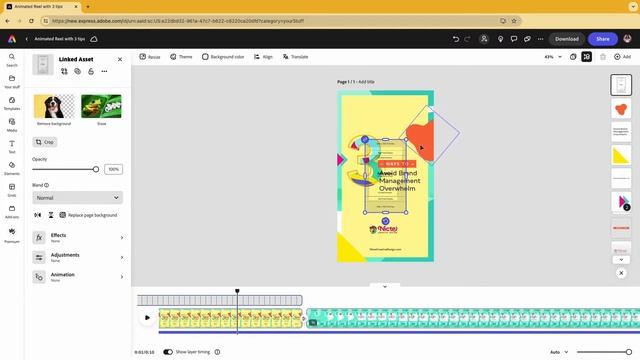Open the Search panel in left sidebar
The width and height of the screenshot is (640, 360).
coord(12,60)
